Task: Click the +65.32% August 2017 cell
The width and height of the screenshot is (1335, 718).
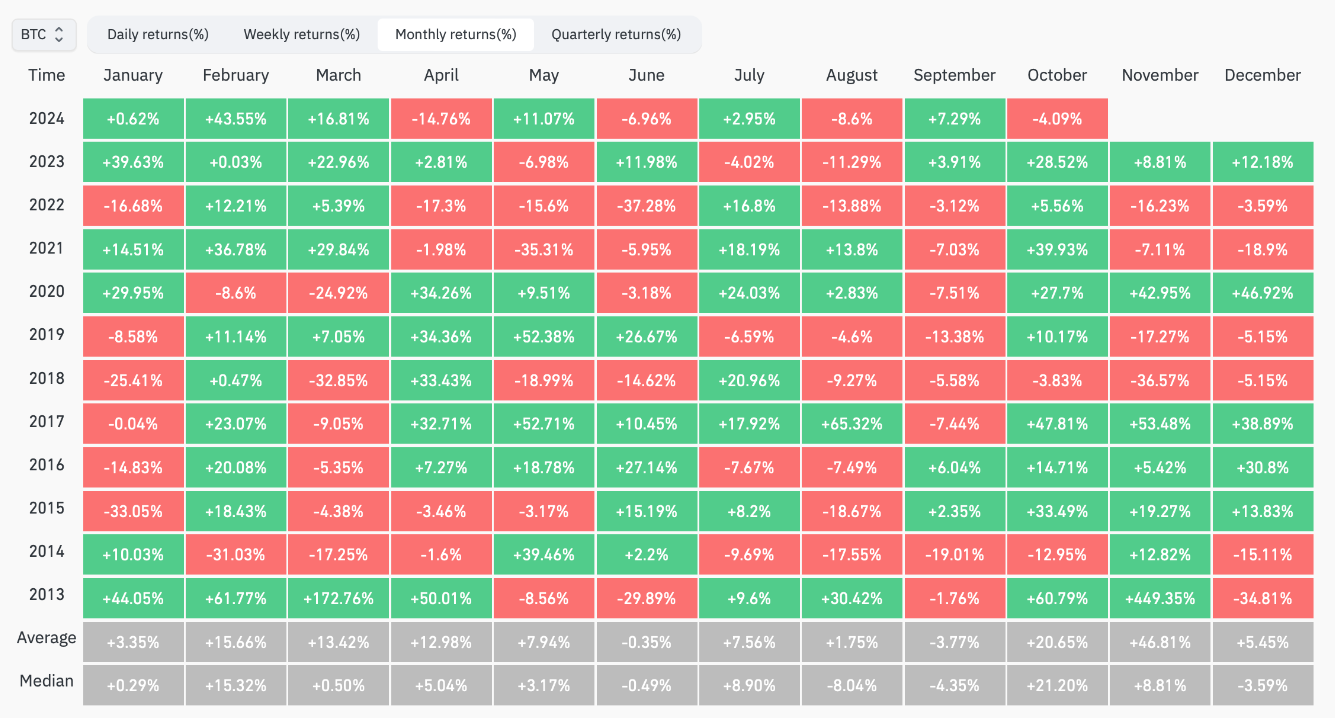Action: coord(852,422)
